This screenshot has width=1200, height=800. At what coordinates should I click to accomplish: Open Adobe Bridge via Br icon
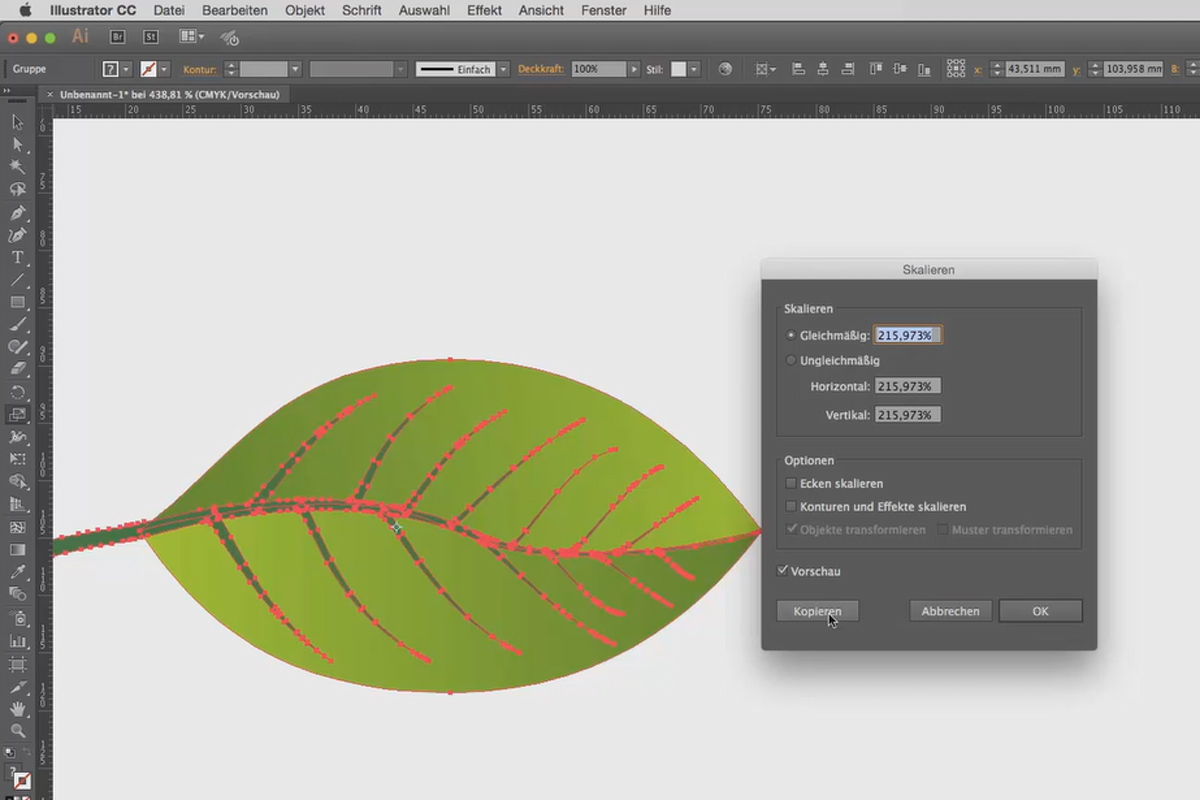(118, 37)
